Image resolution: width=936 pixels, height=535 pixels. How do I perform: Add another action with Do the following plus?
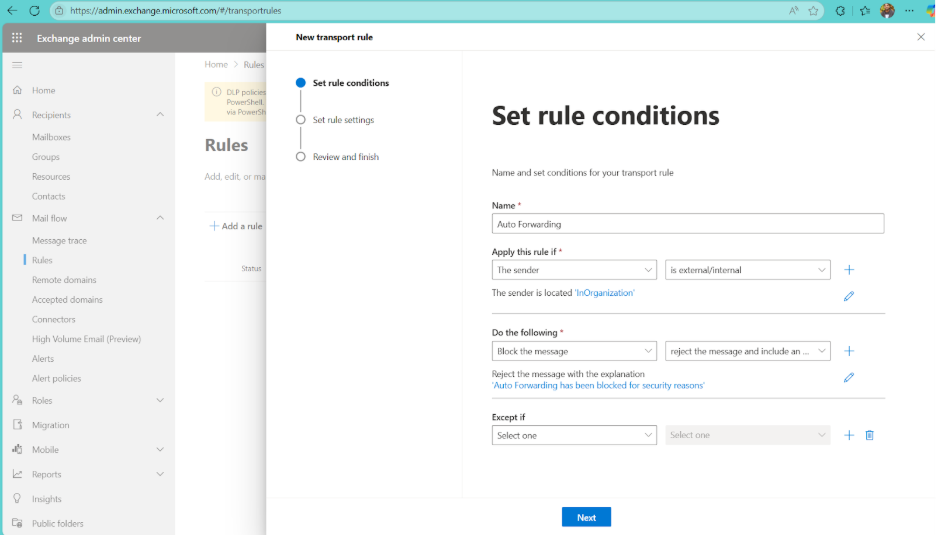tap(849, 351)
